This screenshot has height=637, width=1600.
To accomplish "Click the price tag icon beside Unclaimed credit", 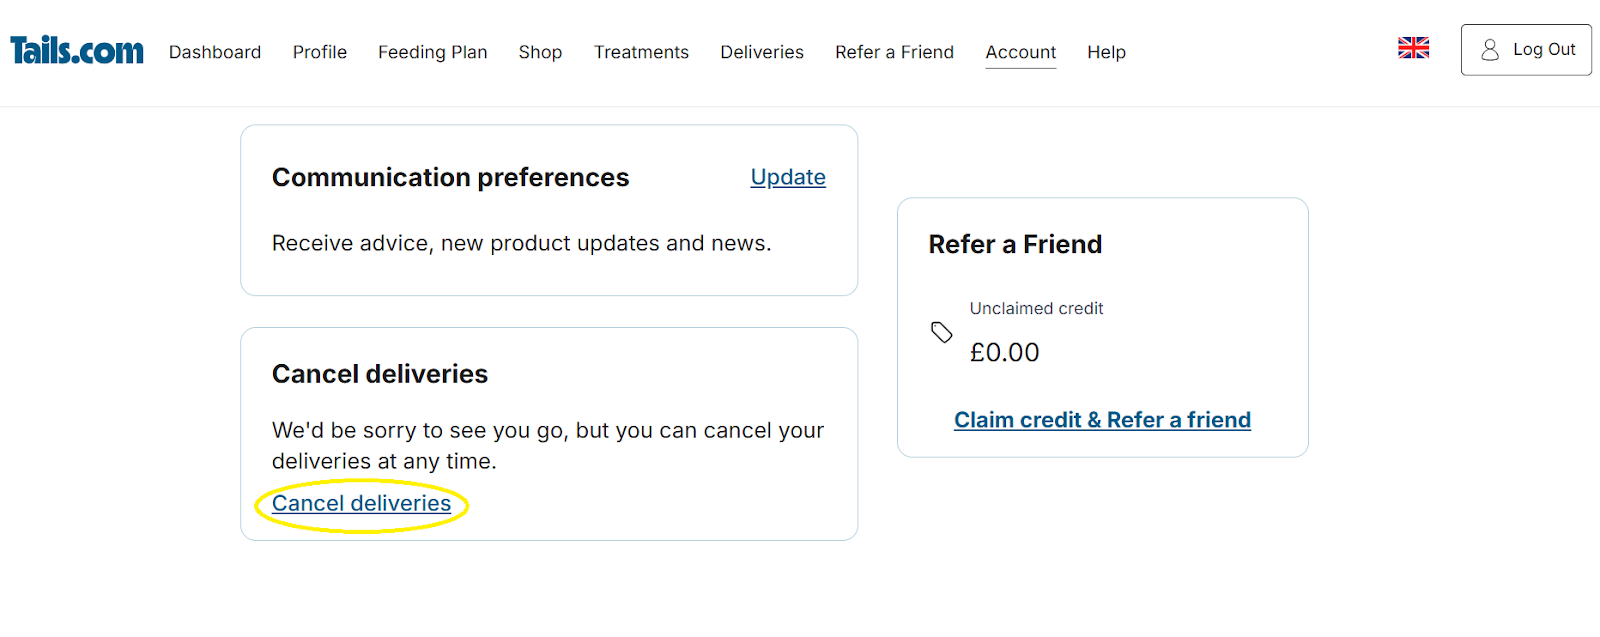I will 941,332.
